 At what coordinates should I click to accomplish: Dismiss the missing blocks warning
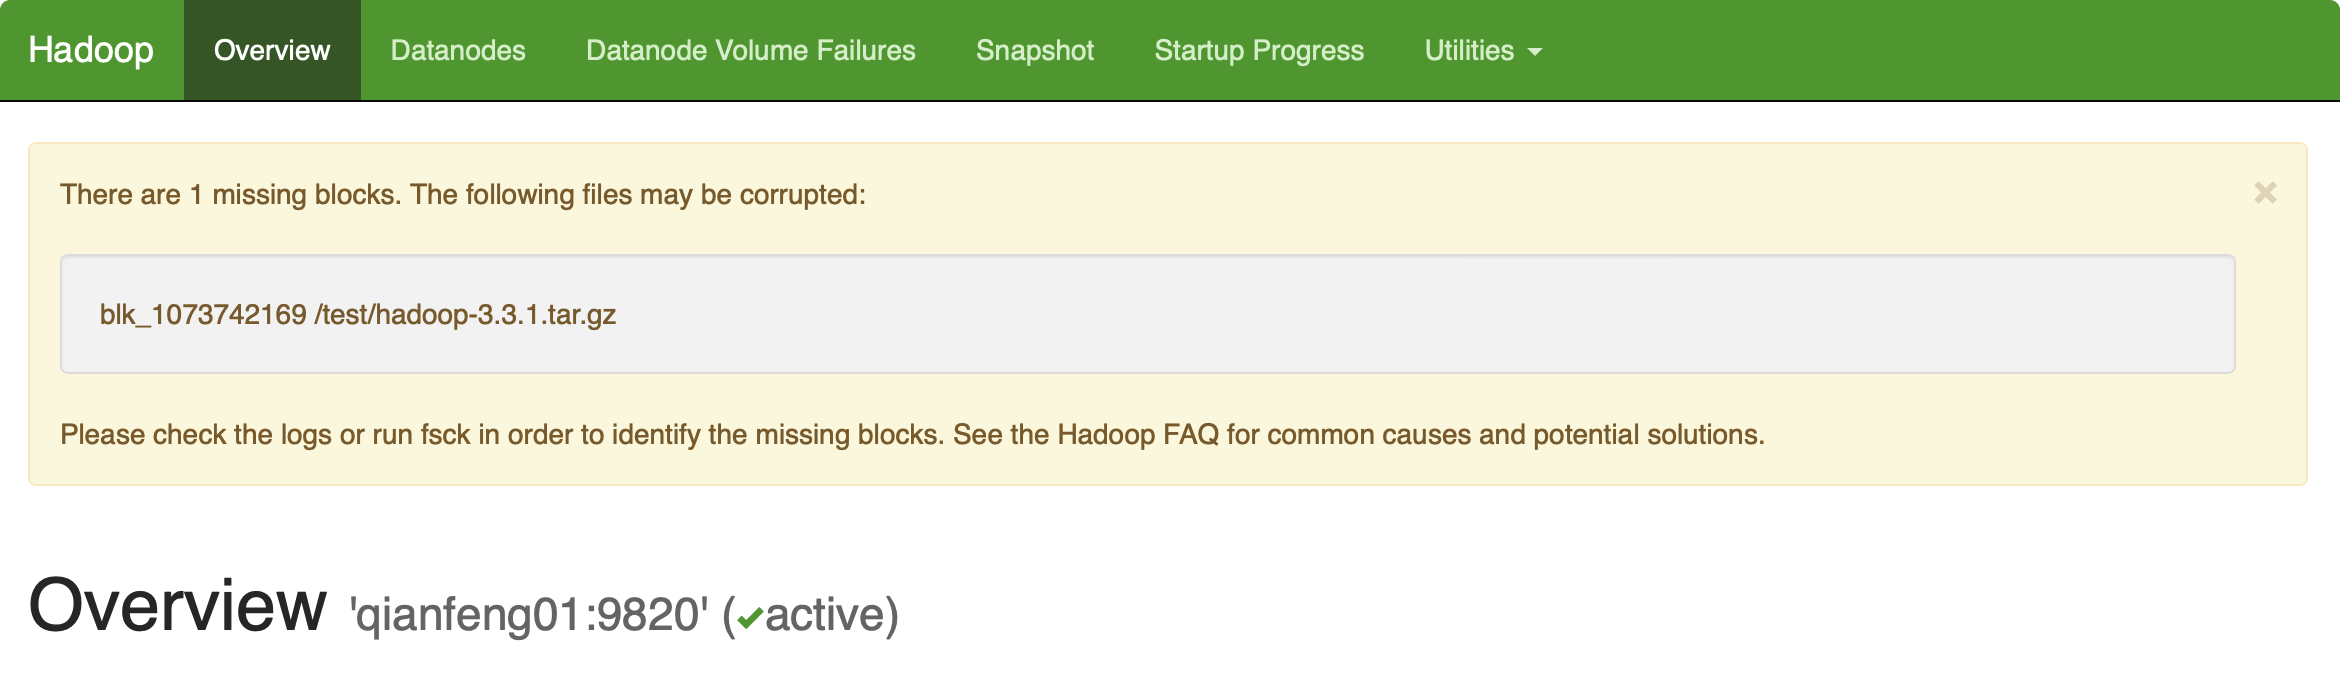pos(2265,193)
